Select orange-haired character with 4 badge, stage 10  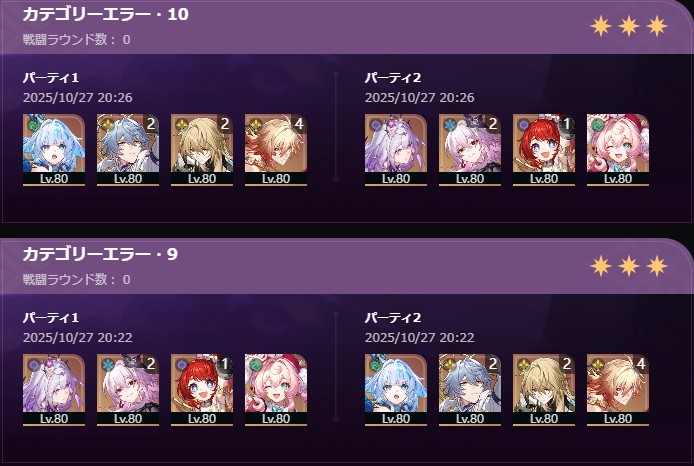276,150
